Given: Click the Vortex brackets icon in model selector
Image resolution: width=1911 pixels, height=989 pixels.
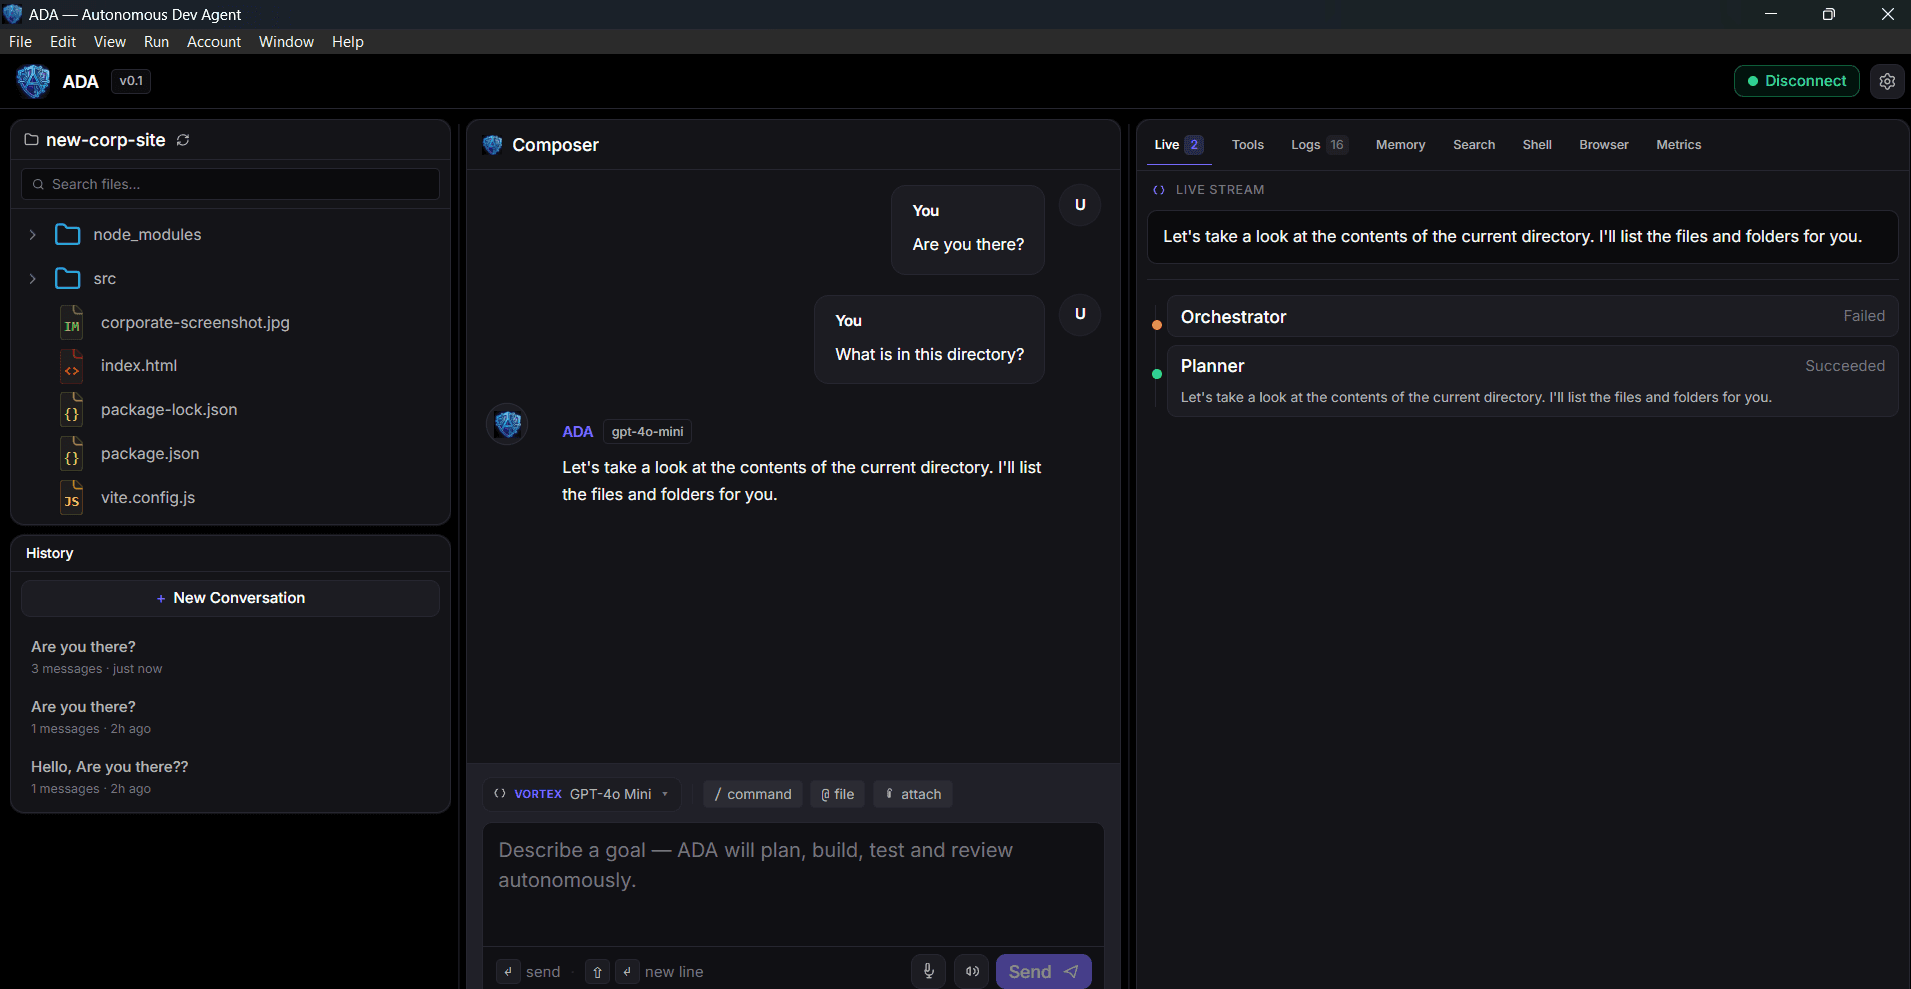Looking at the screenshot, I should [500, 794].
